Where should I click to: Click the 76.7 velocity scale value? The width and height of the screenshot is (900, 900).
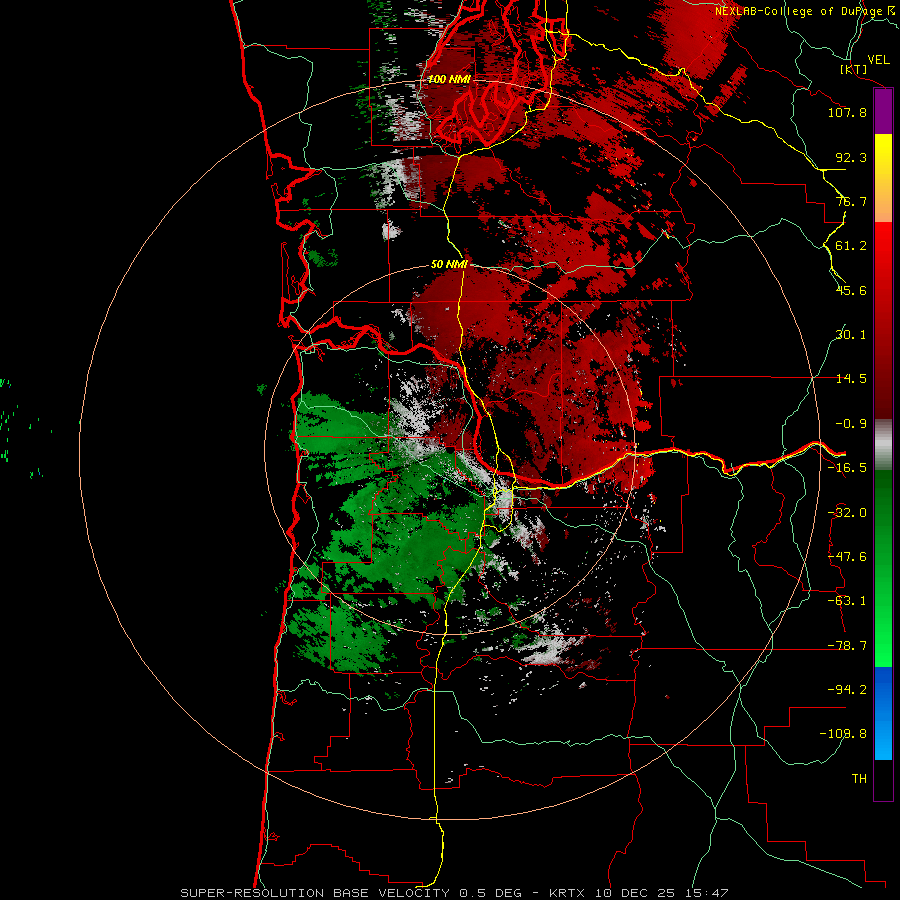point(851,201)
